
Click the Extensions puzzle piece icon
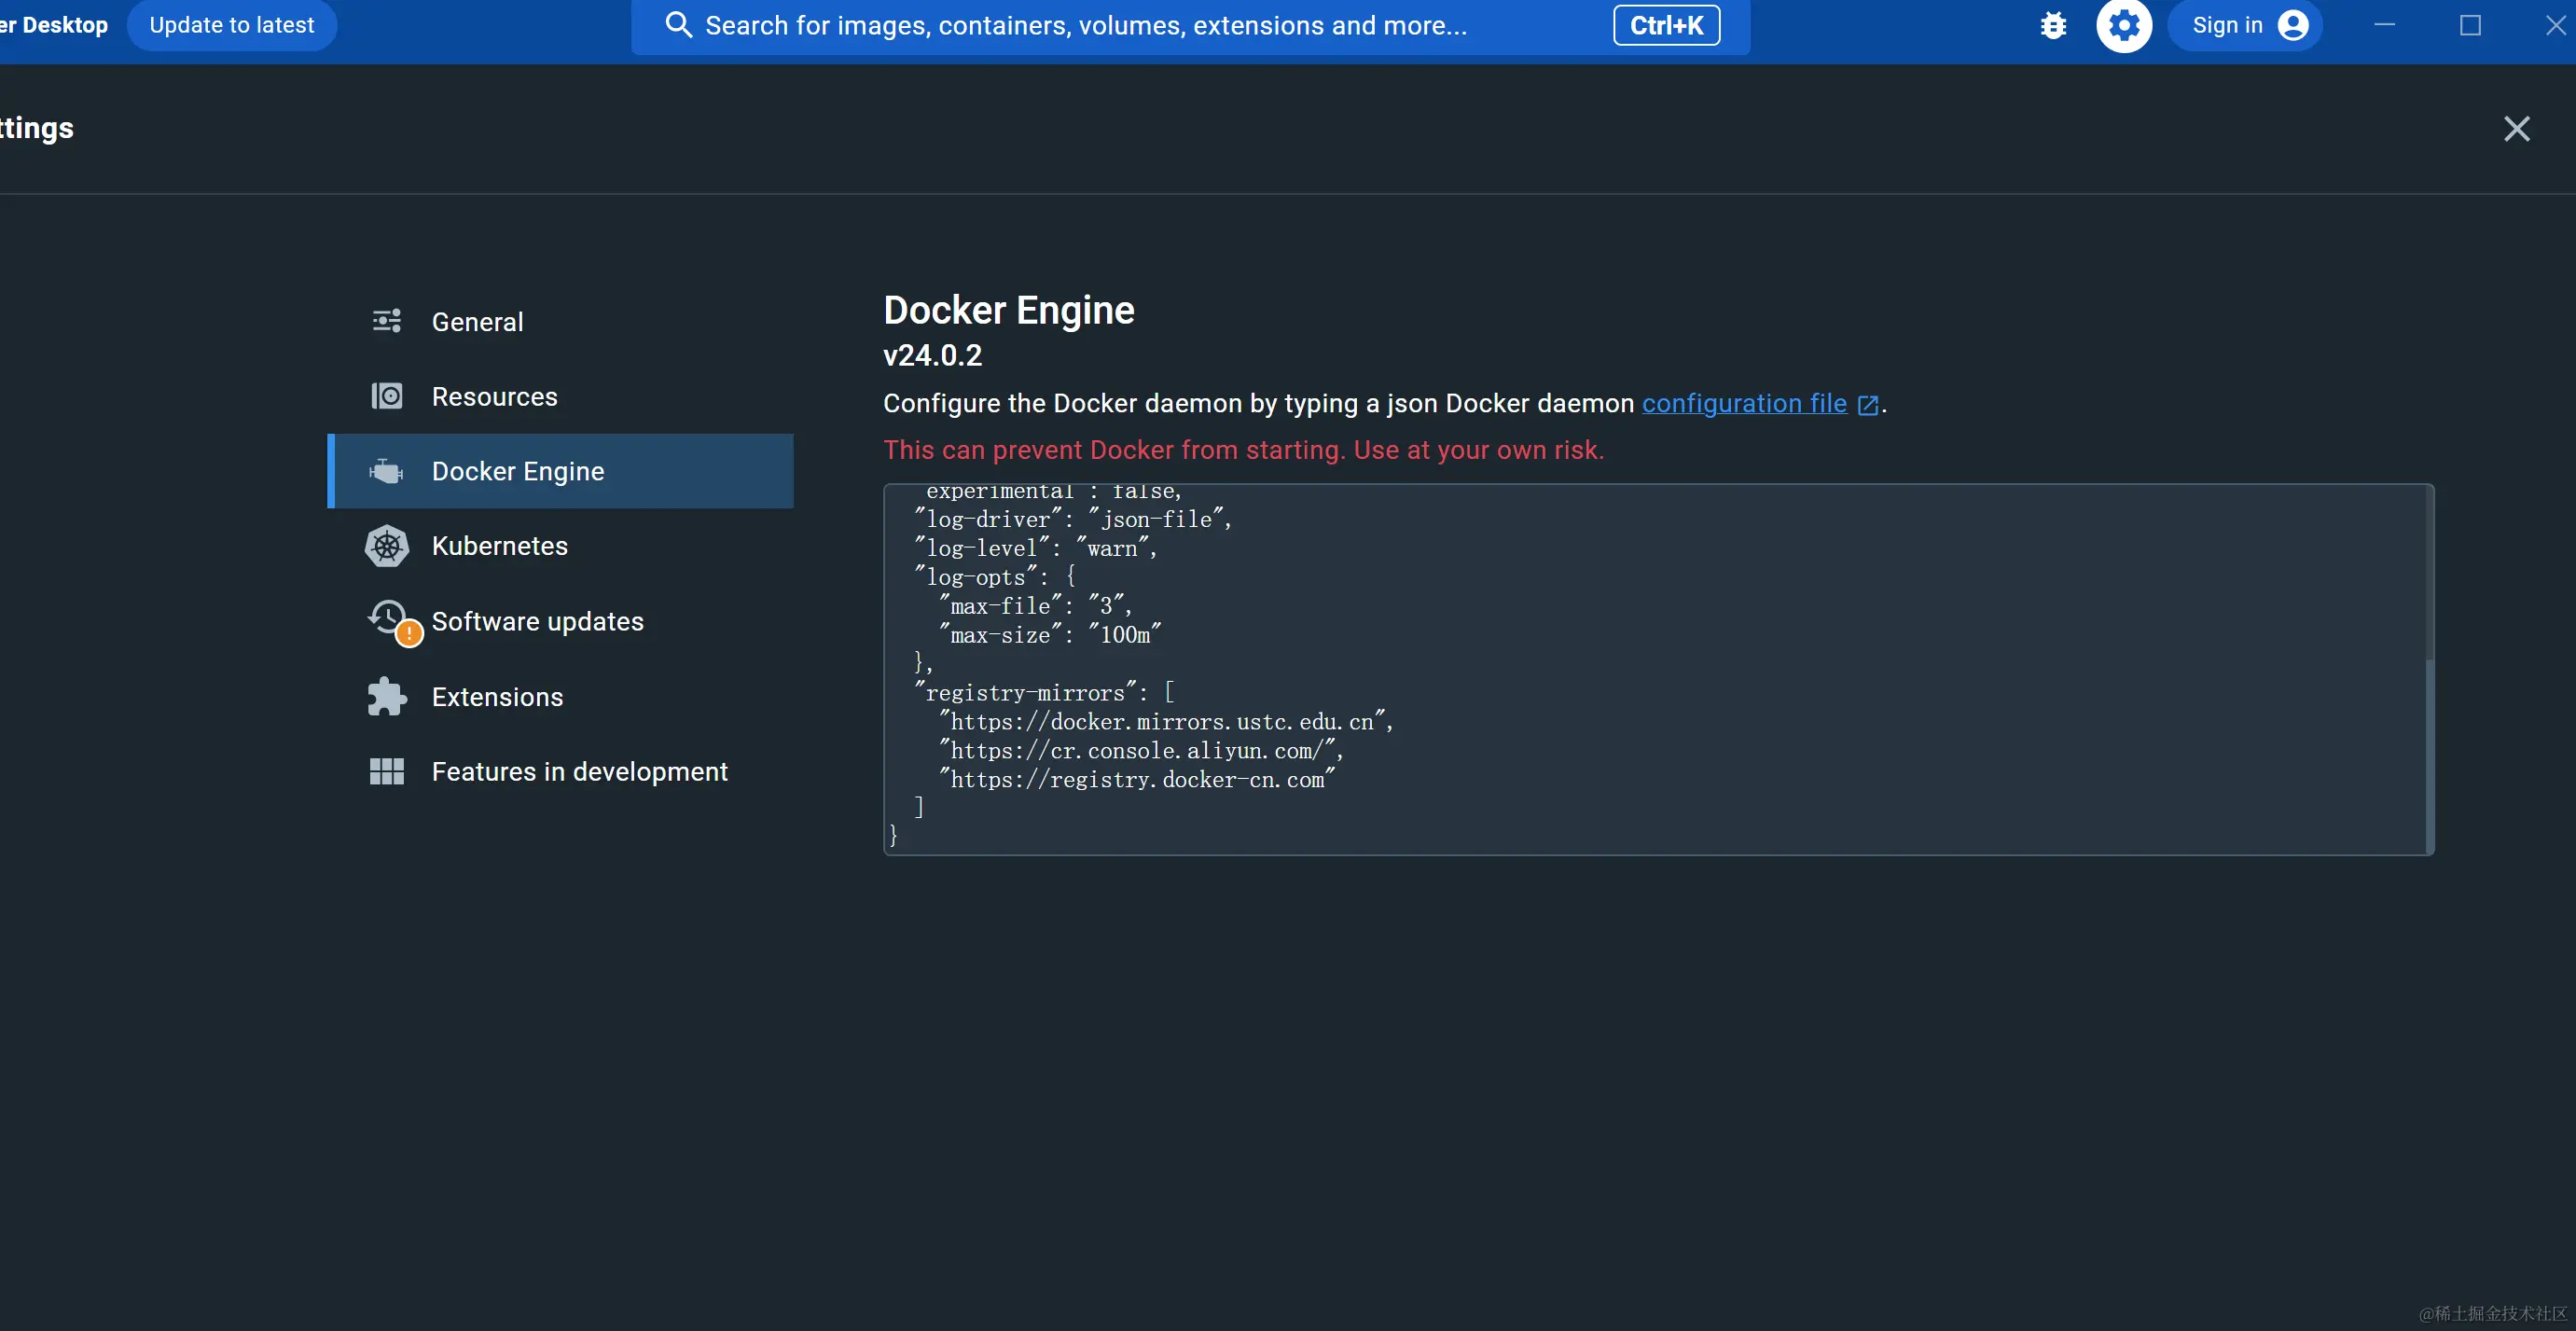386,697
